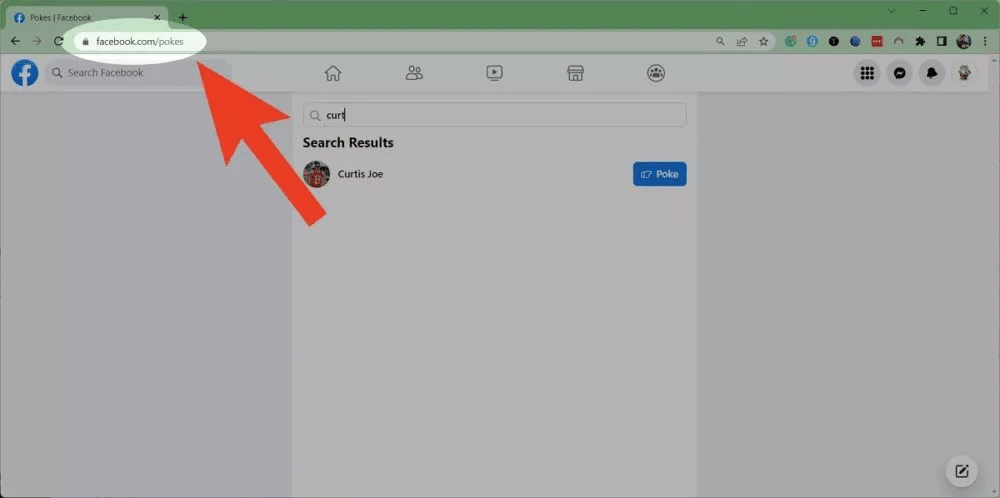This screenshot has height=498, width=1000.
Task: Click the pokes search field containing 'curt'
Action: [495, 115]
